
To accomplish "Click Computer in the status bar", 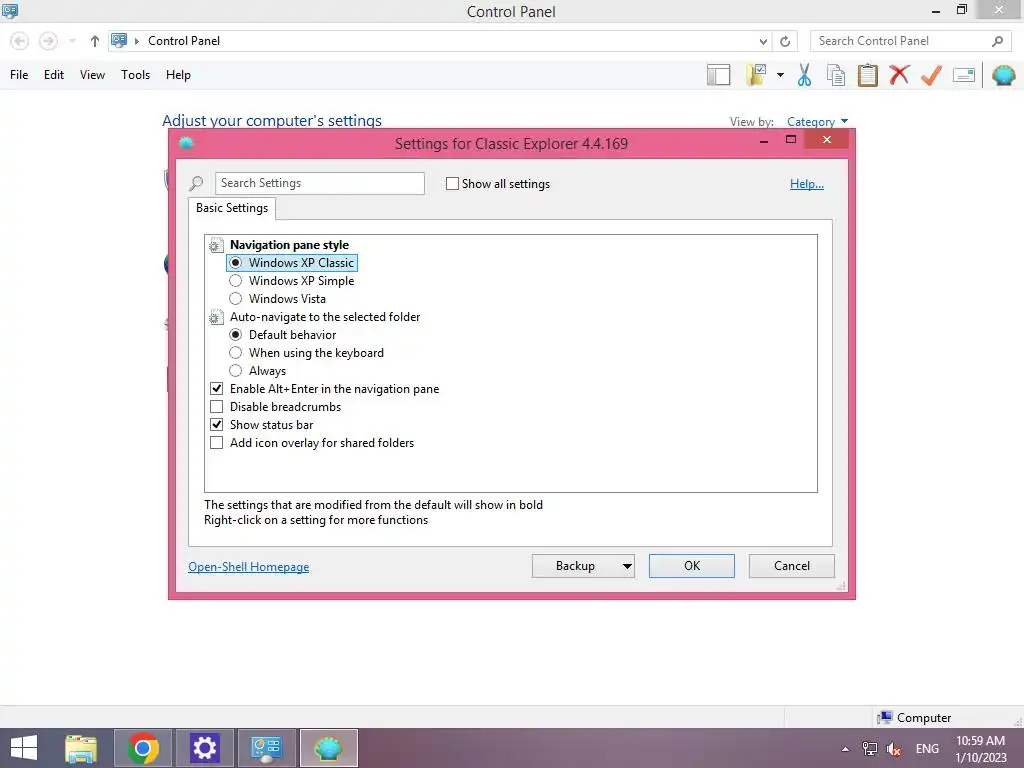I will 914,718.
